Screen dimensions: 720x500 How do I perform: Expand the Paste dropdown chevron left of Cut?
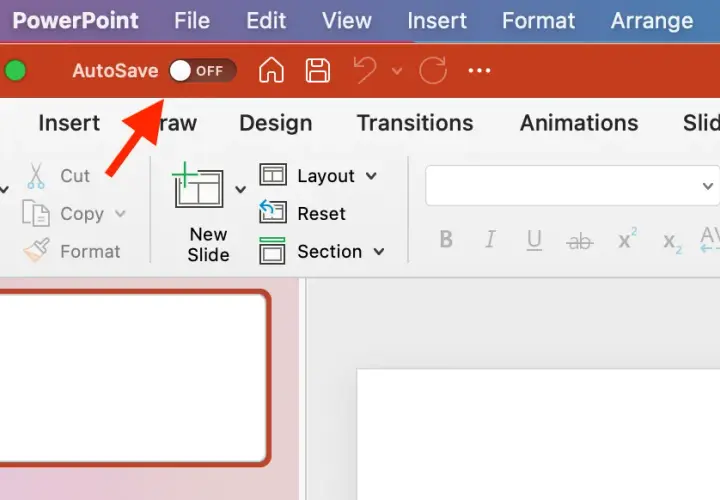click(x=4, y=189)
